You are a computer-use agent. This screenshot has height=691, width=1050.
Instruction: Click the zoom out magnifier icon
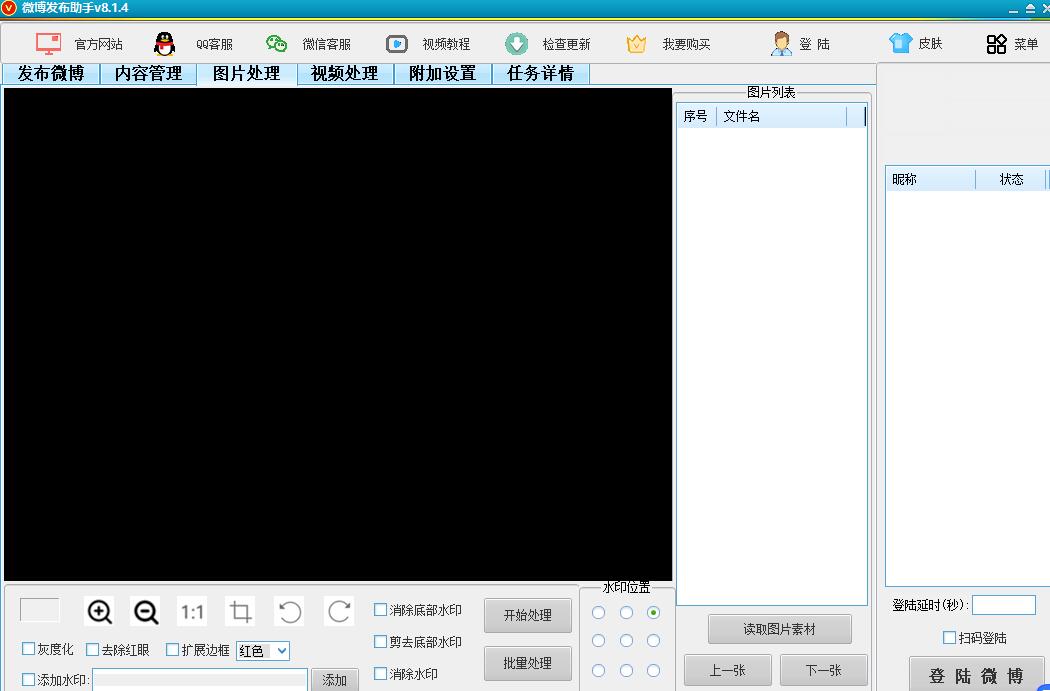click(x=146, y=612)
